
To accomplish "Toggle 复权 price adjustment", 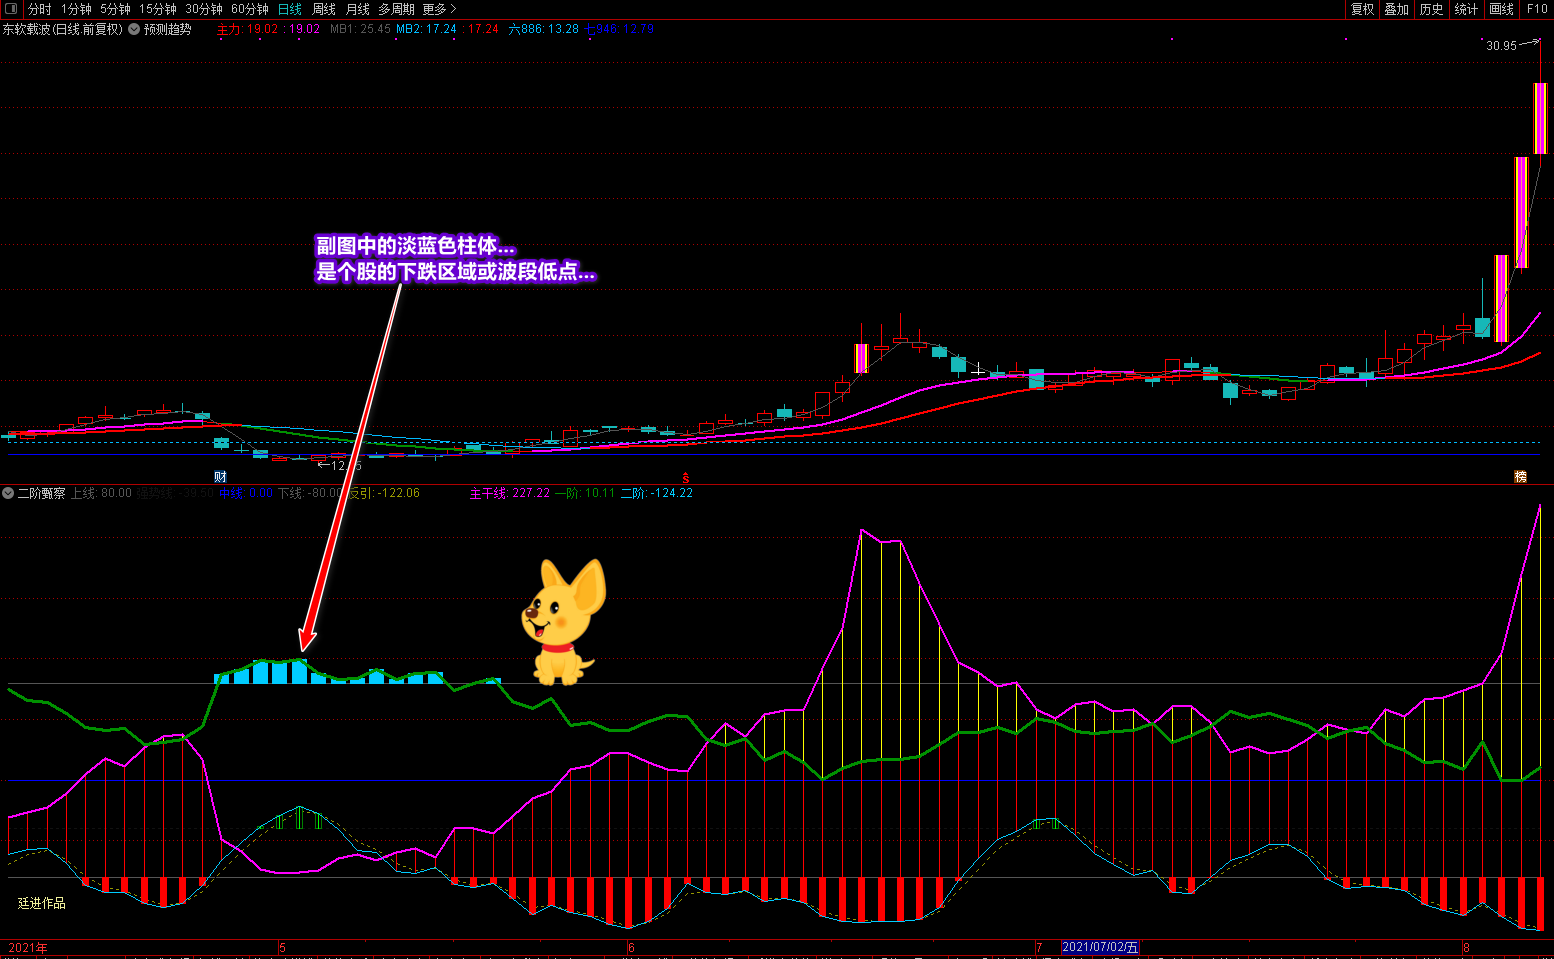I will point(1362,9).
